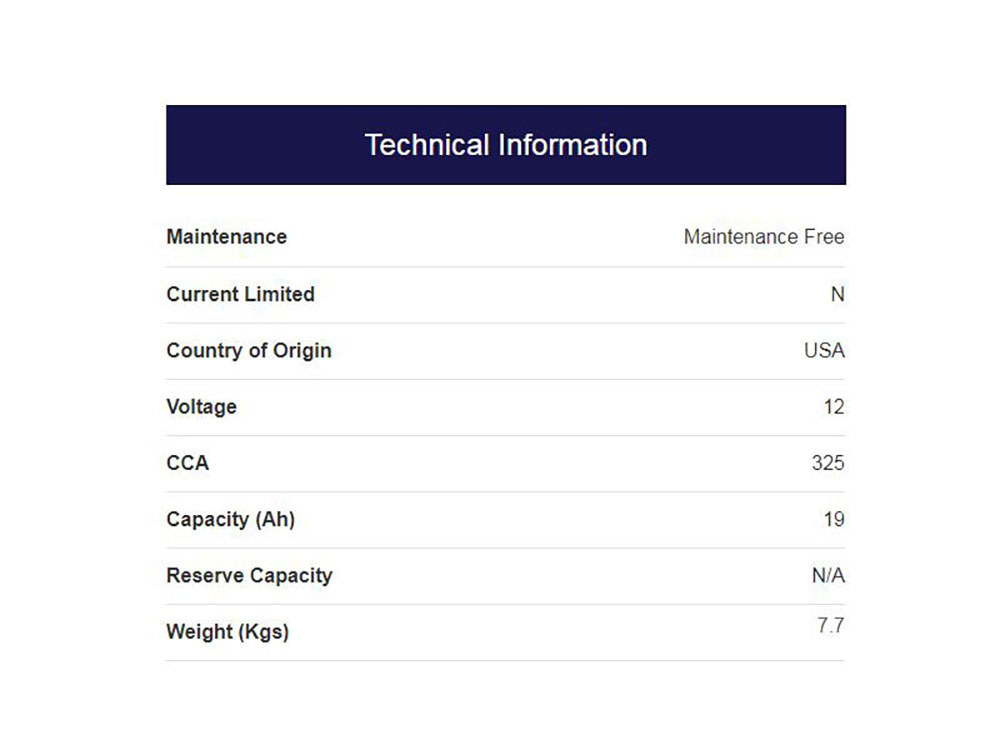Click the word Free in Maintenance Free
The image size is (1000, 750).
point(824,237)
